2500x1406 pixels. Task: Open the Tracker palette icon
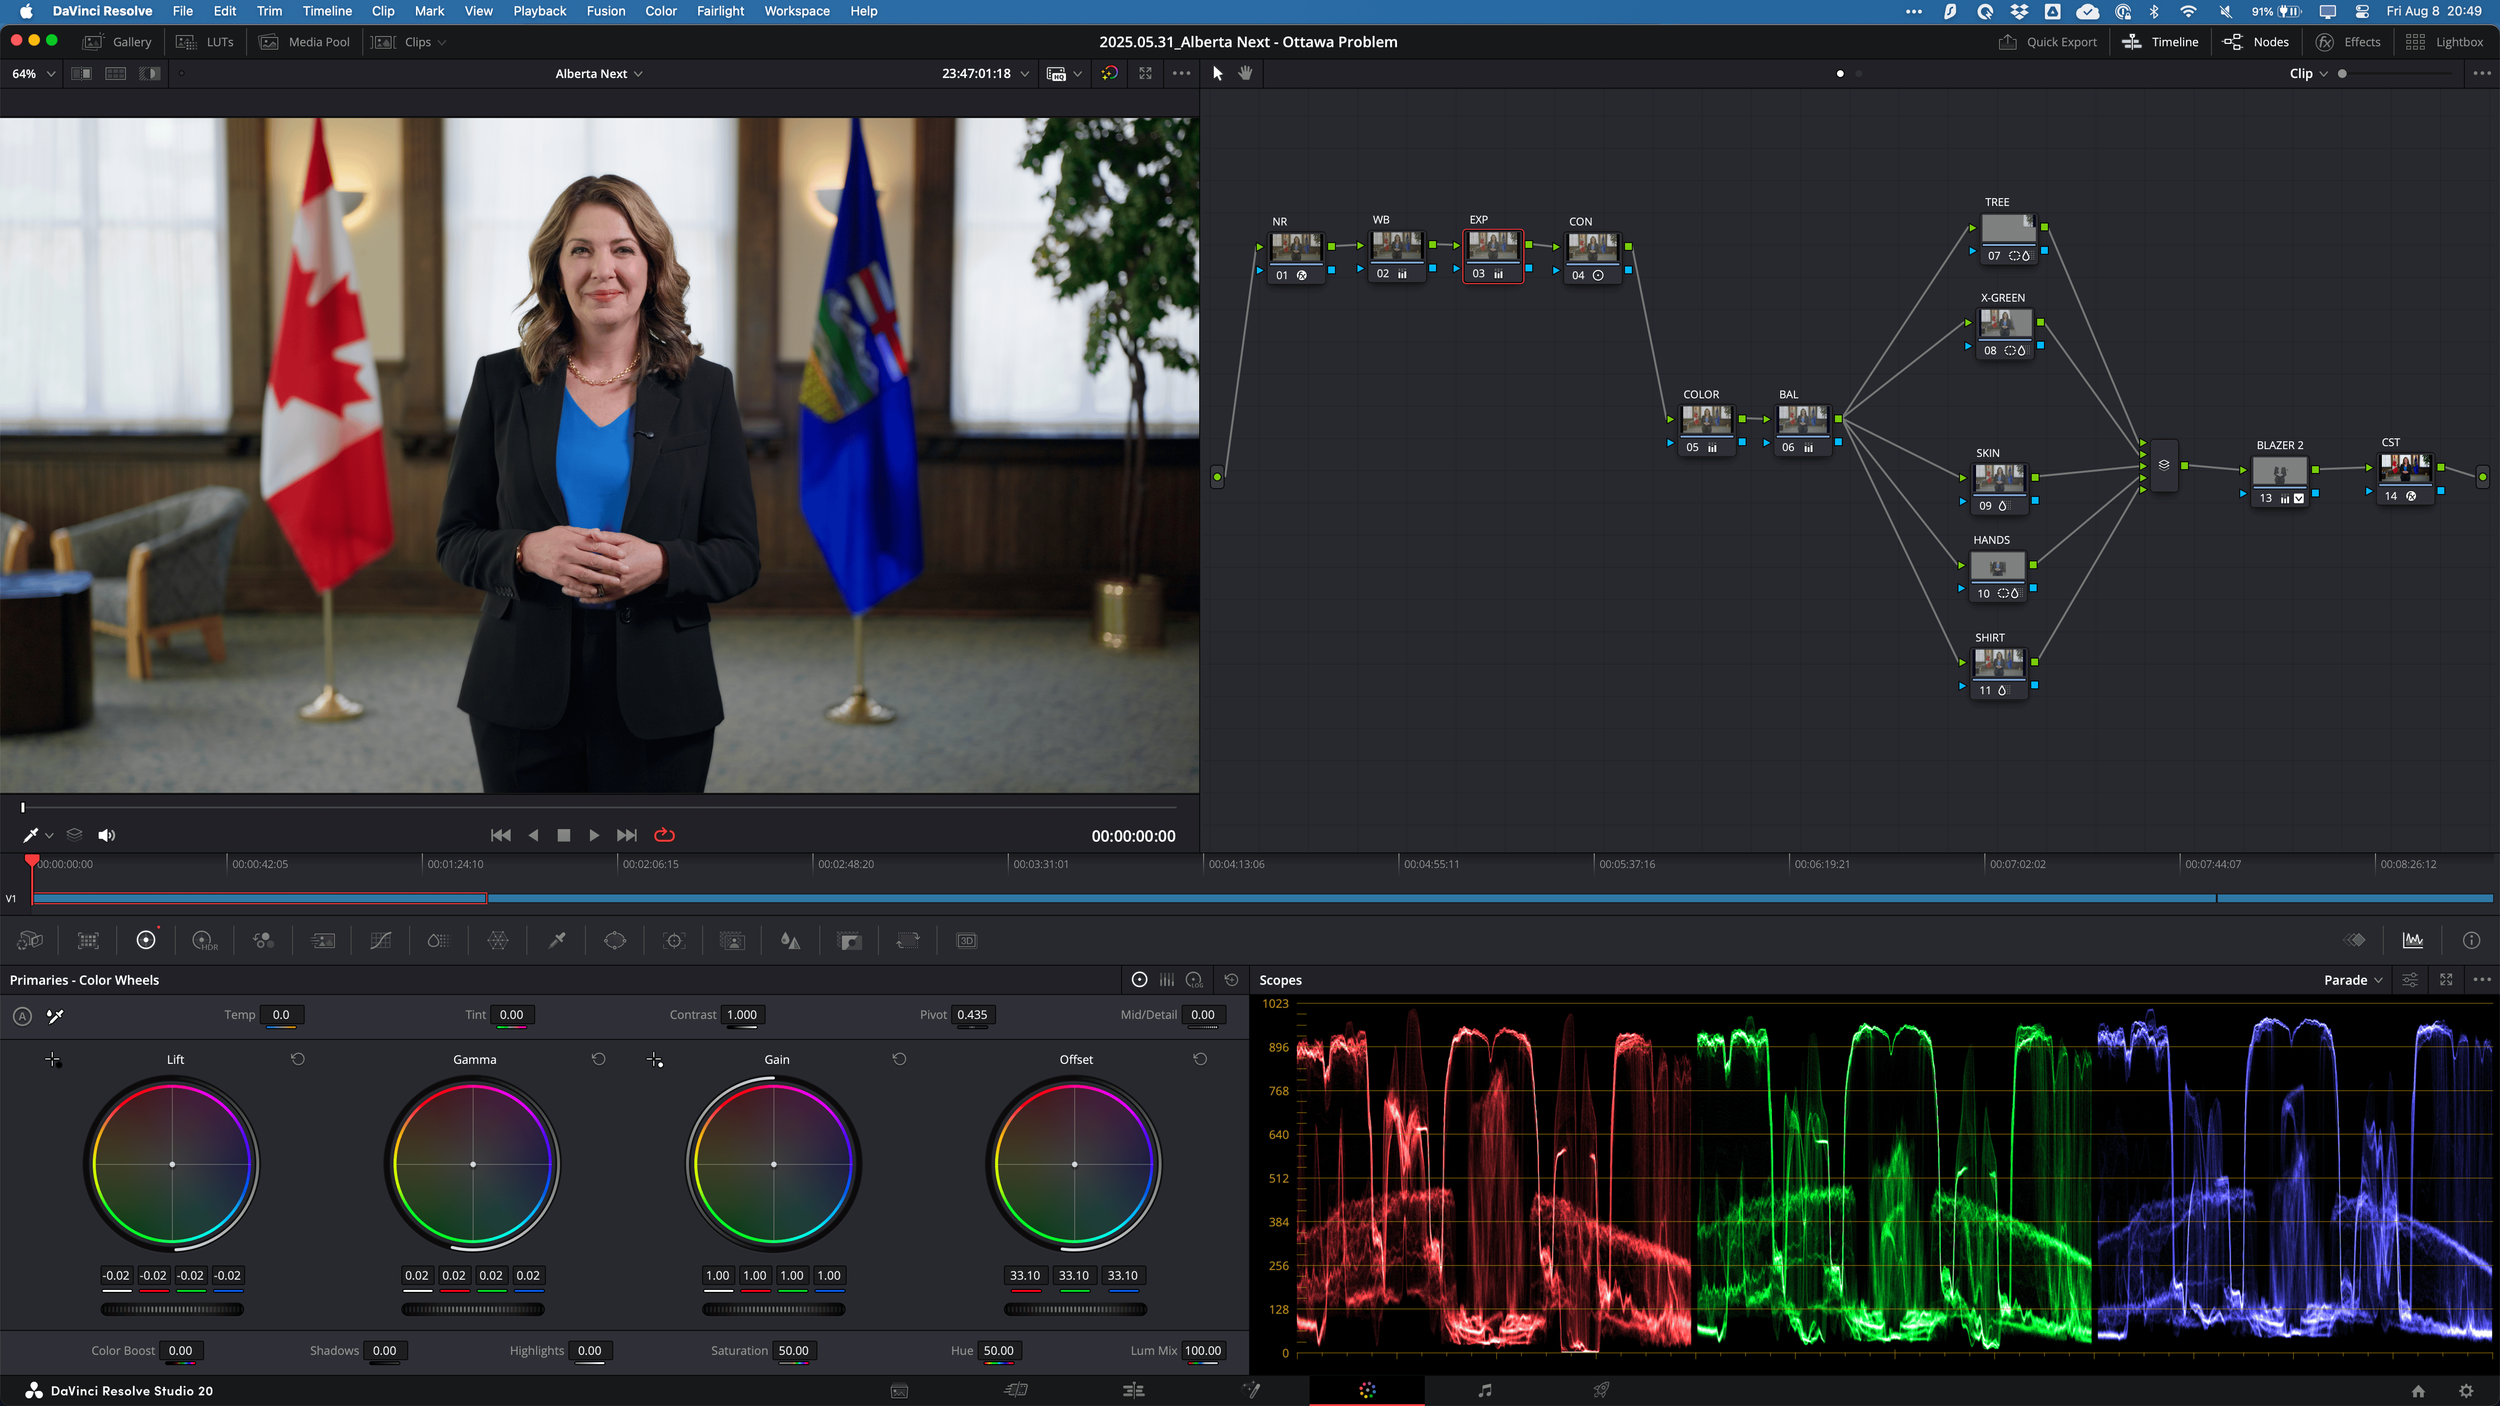click(674, 940)
